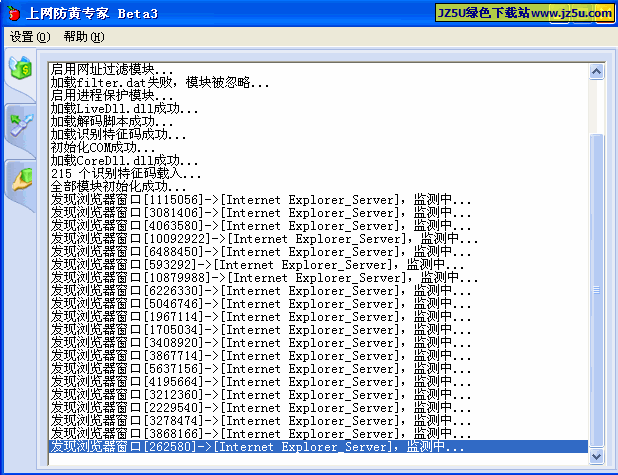This screenshot has width=618, height=475.
Task: Click the vertical scrollbar thumb
Action: (x=596, y=290)
